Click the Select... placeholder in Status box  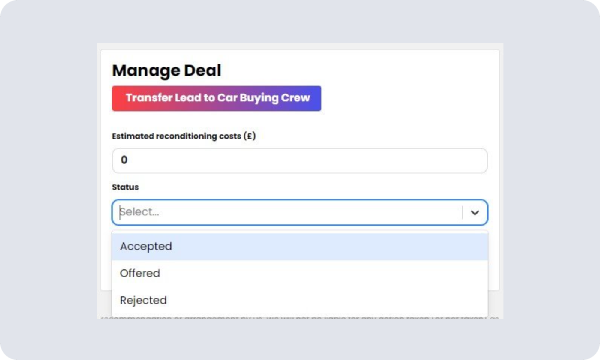click(x=139, y=212)
